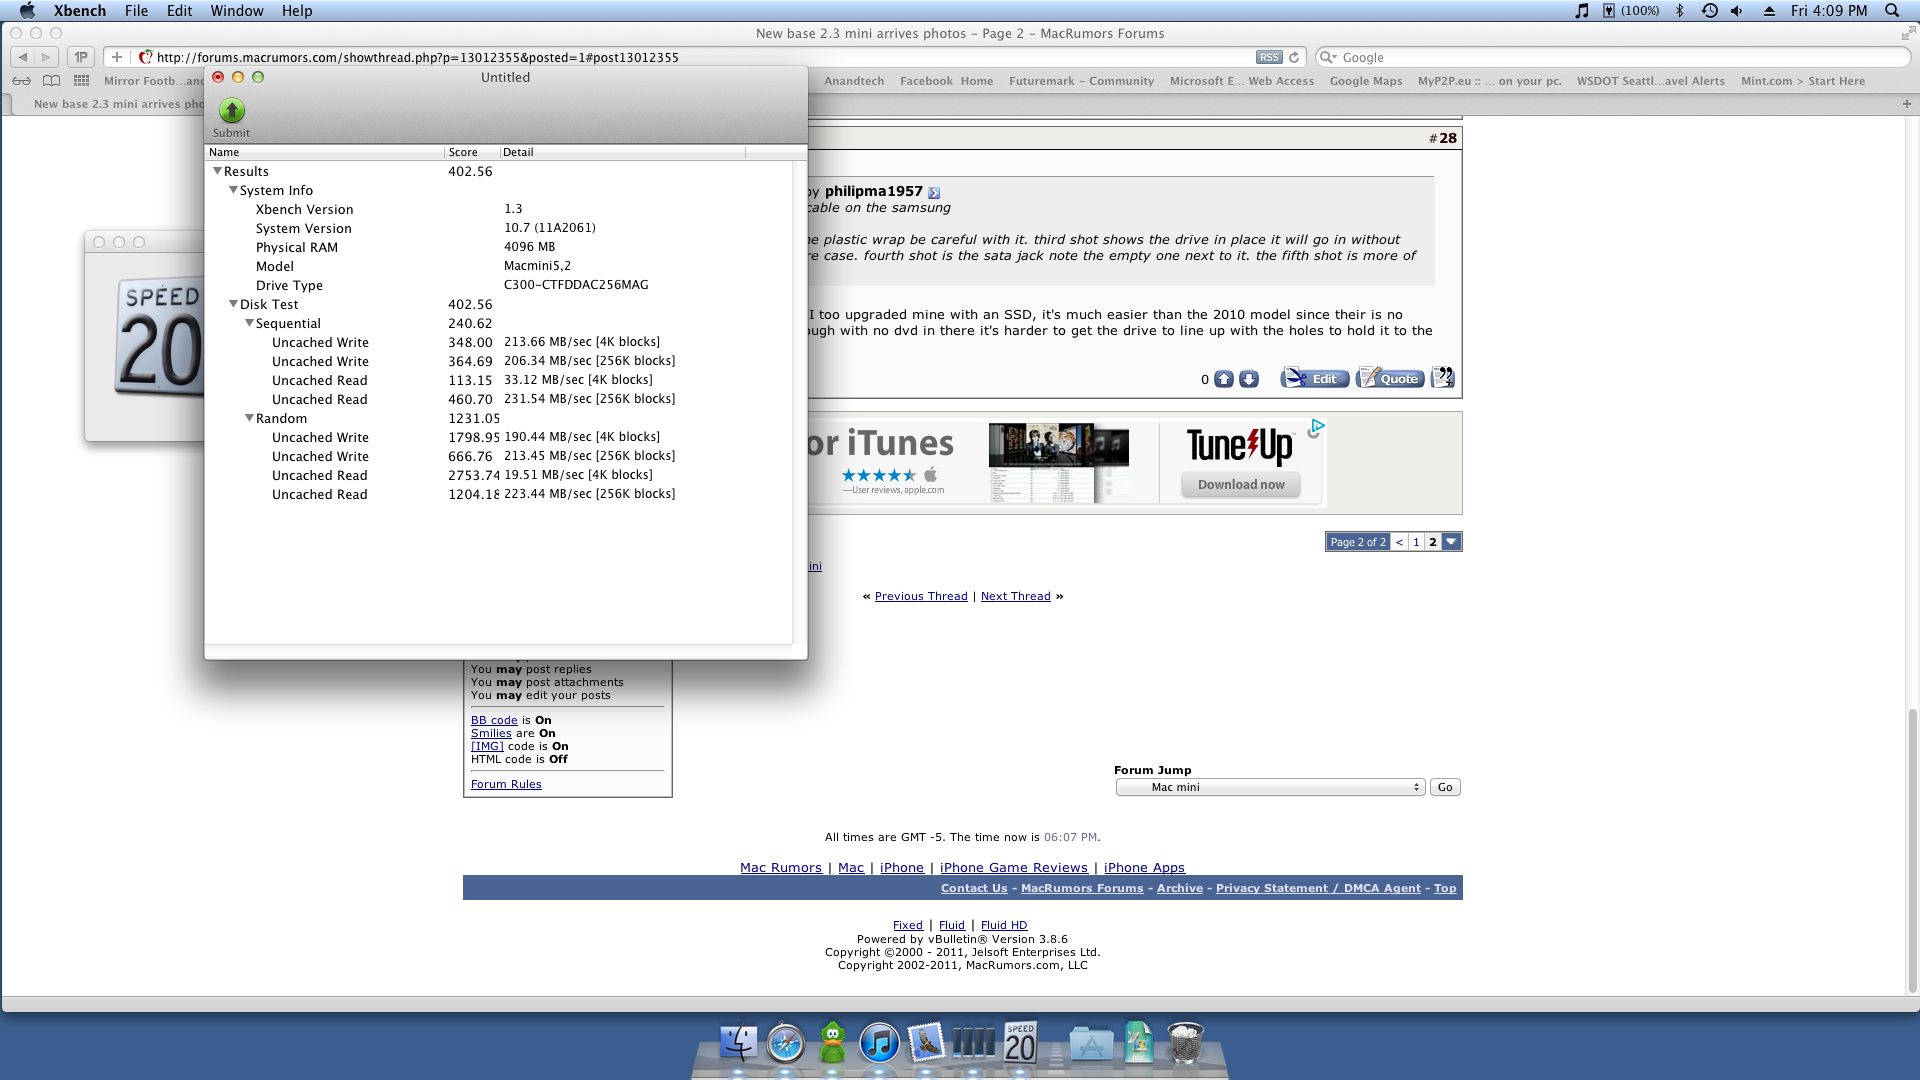Collapse the Random disclosure triangle
Screen dimensions: 1920x1080
(249, 419)
